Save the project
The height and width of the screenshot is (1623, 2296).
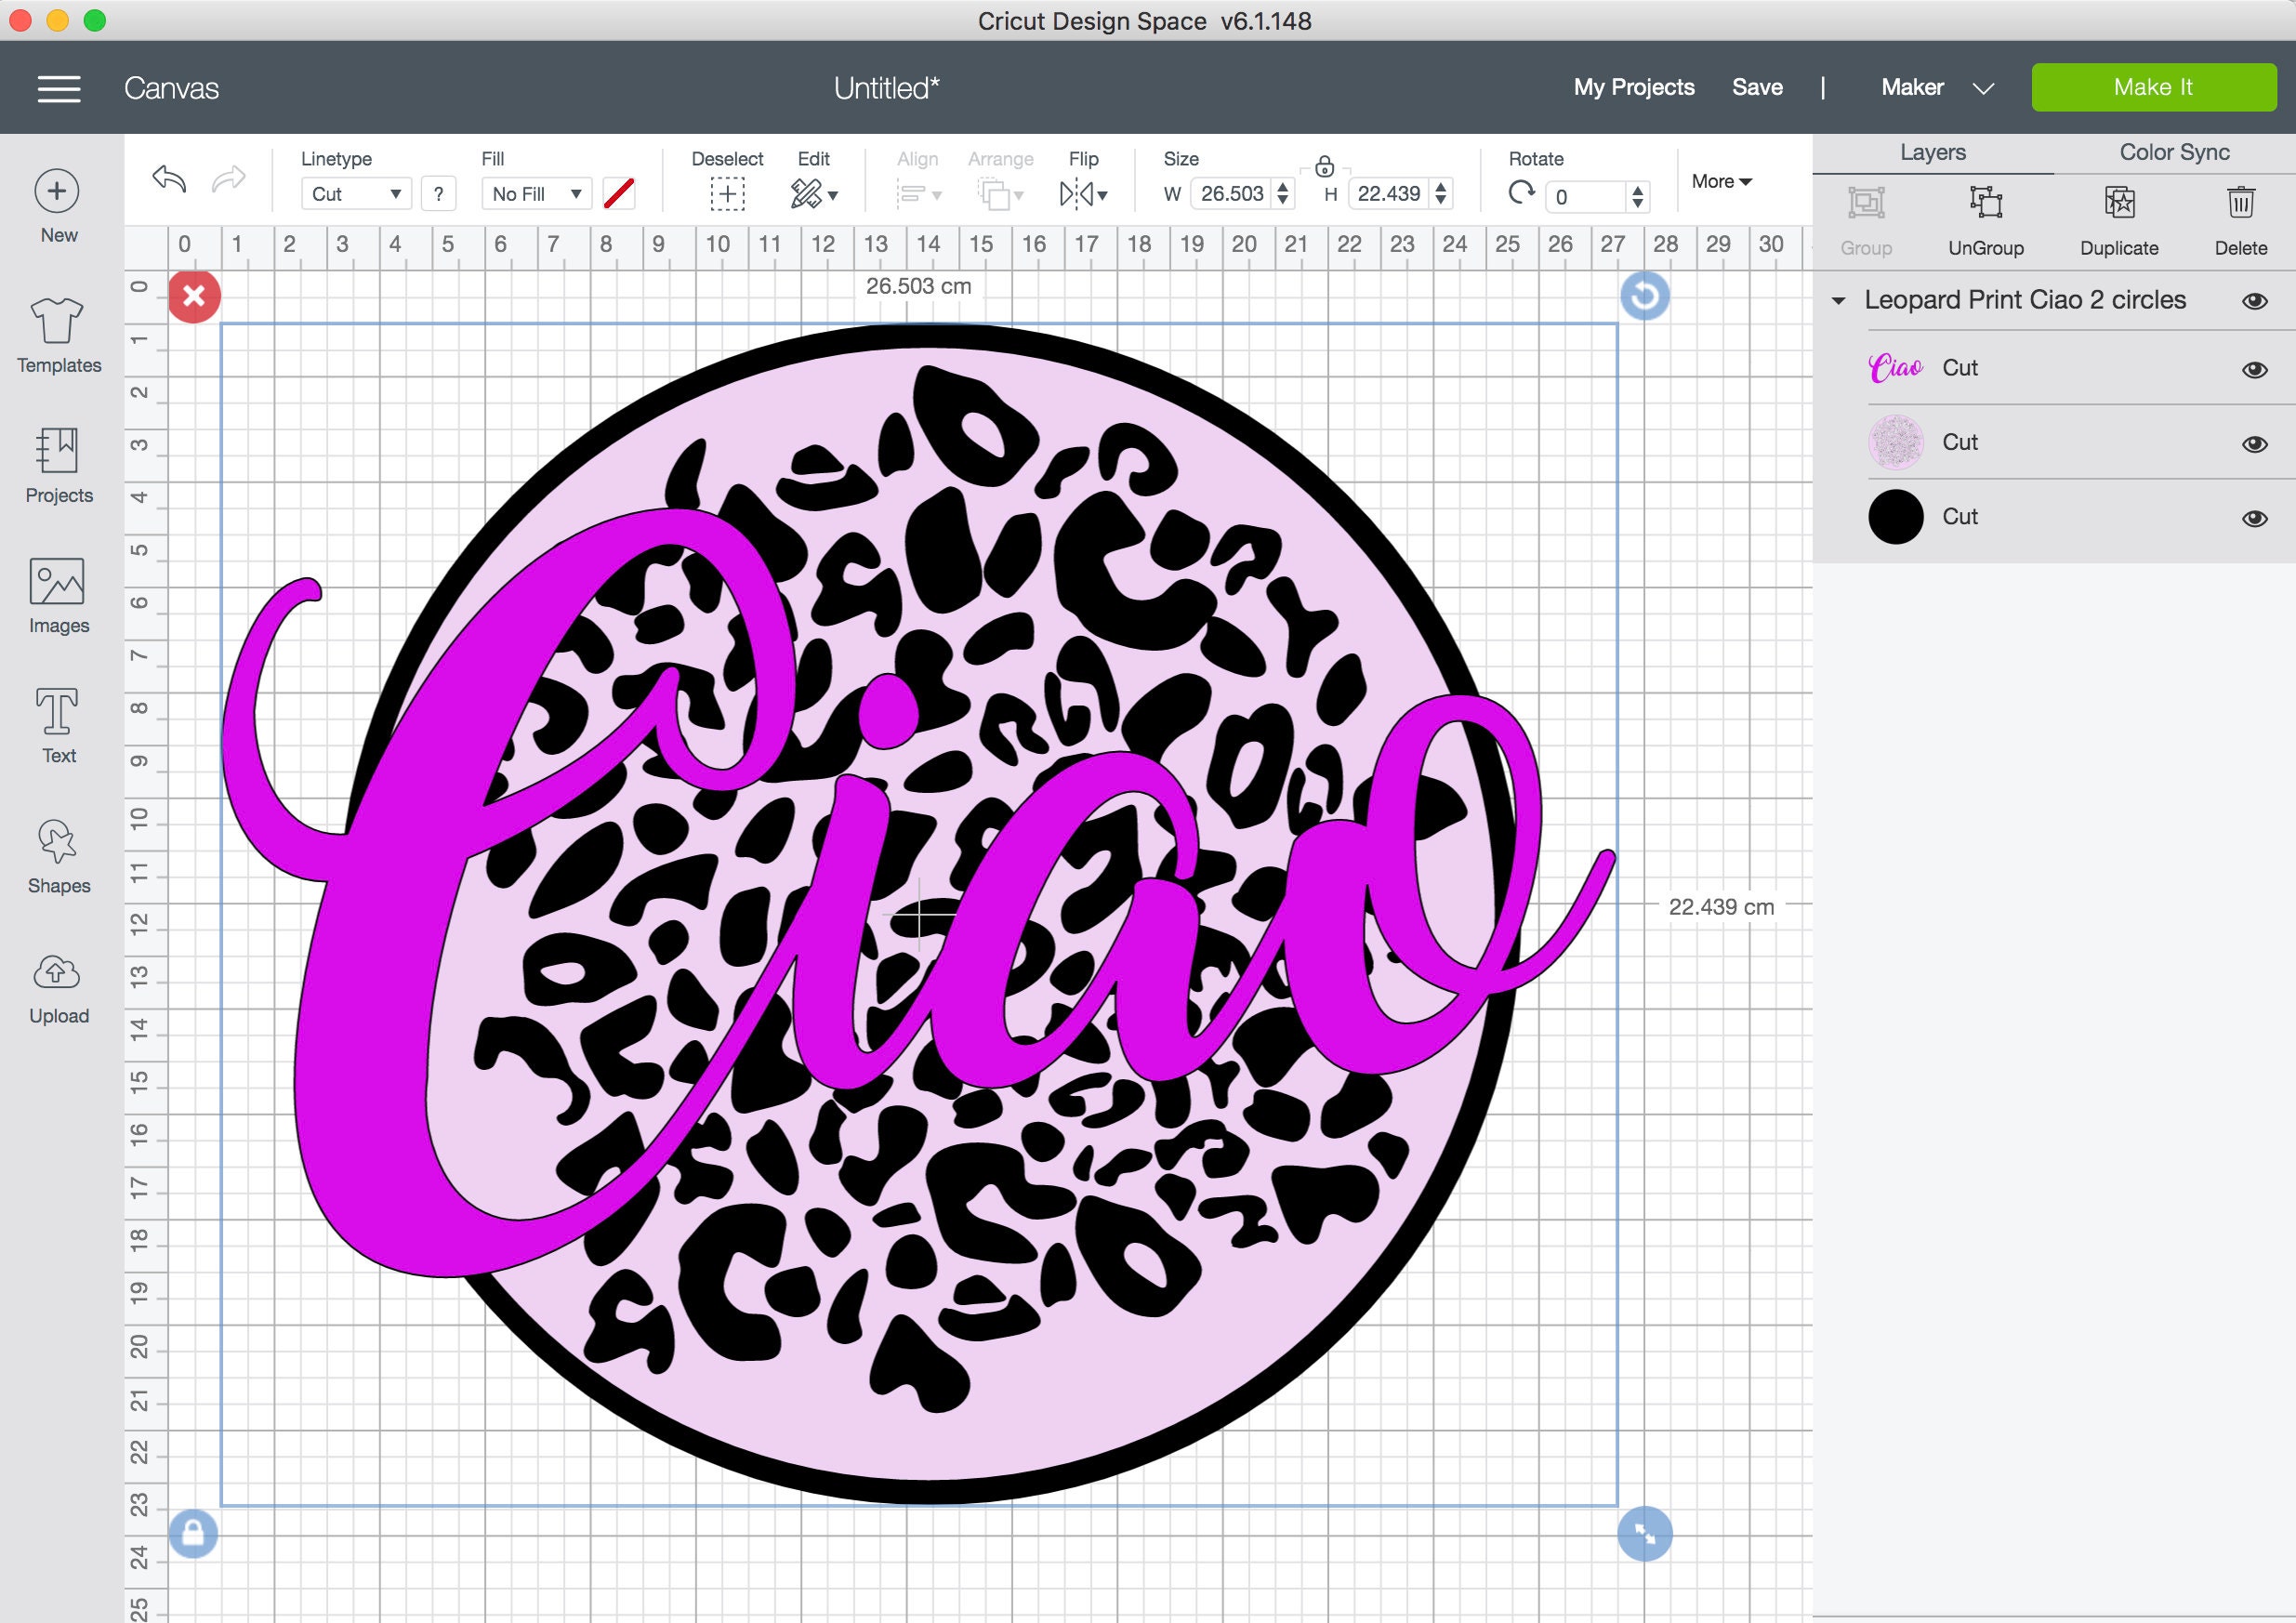1757,87
